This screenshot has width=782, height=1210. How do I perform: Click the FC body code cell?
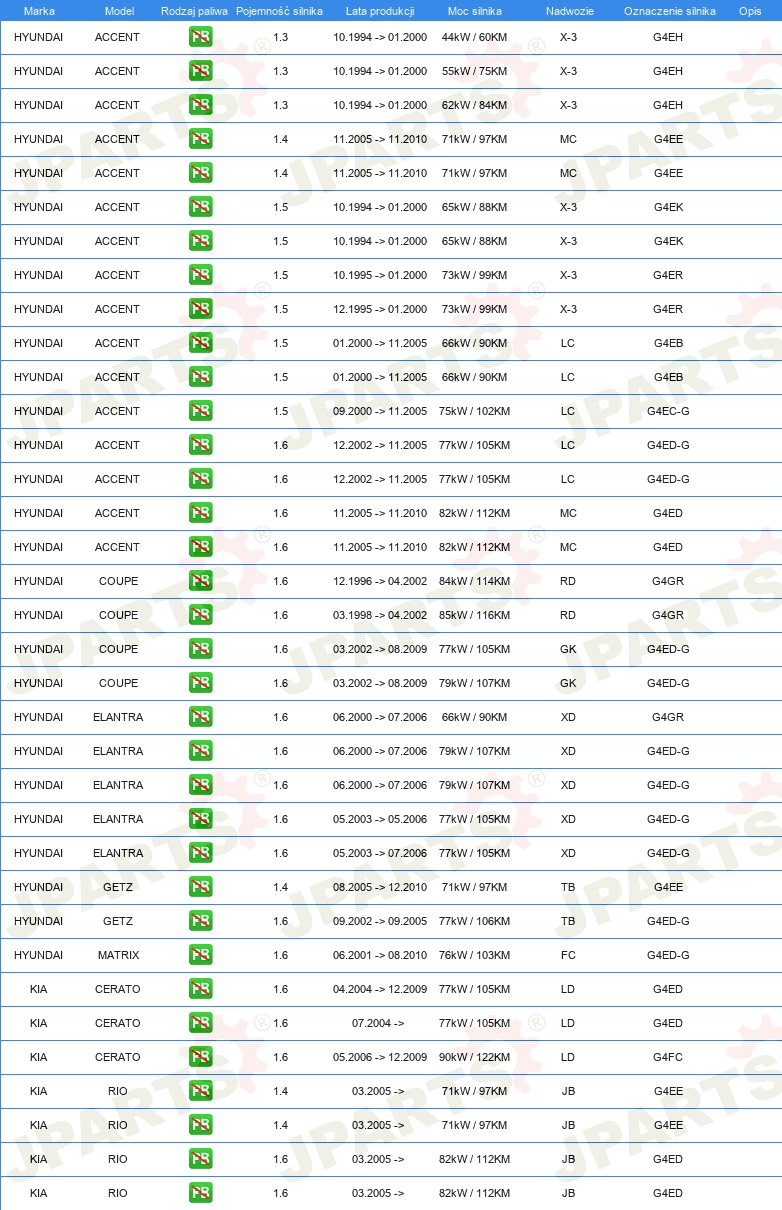[568, 955]
